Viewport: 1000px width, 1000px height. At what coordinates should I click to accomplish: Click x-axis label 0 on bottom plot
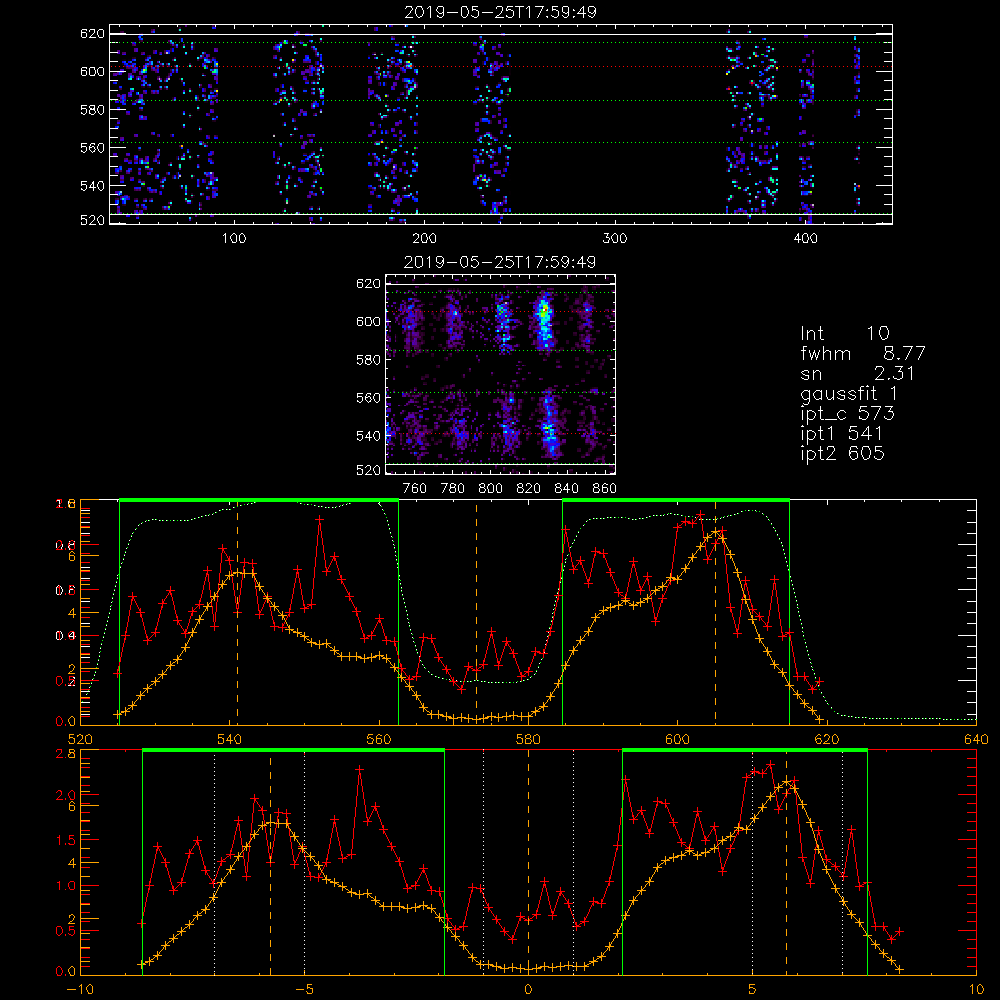528,990
